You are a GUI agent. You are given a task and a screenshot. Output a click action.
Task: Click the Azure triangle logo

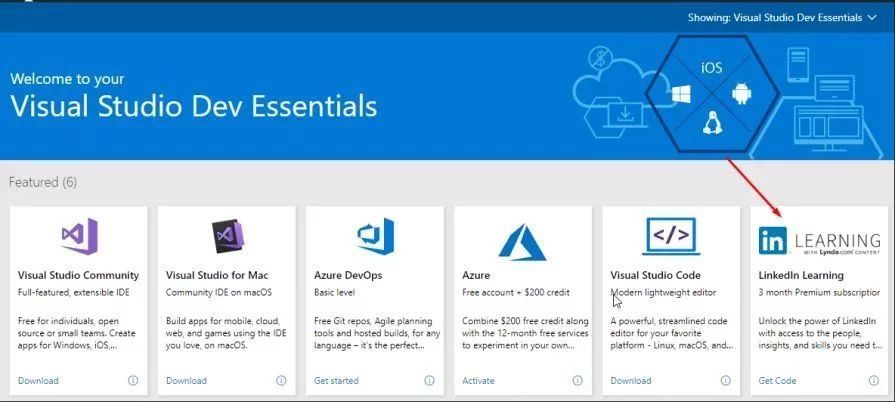522,240
